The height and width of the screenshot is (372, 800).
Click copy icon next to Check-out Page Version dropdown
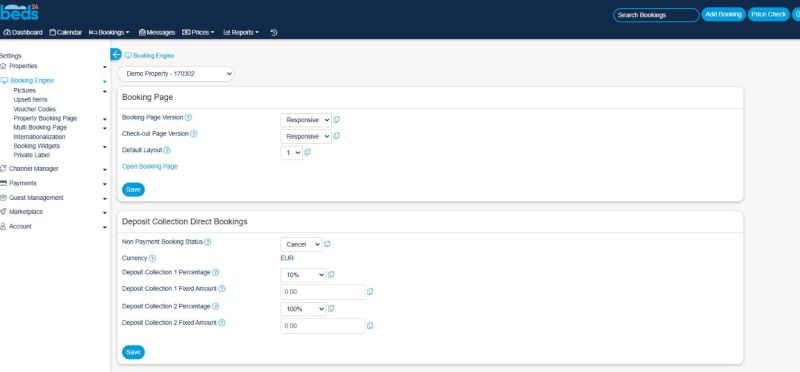(x=336, y=136)
